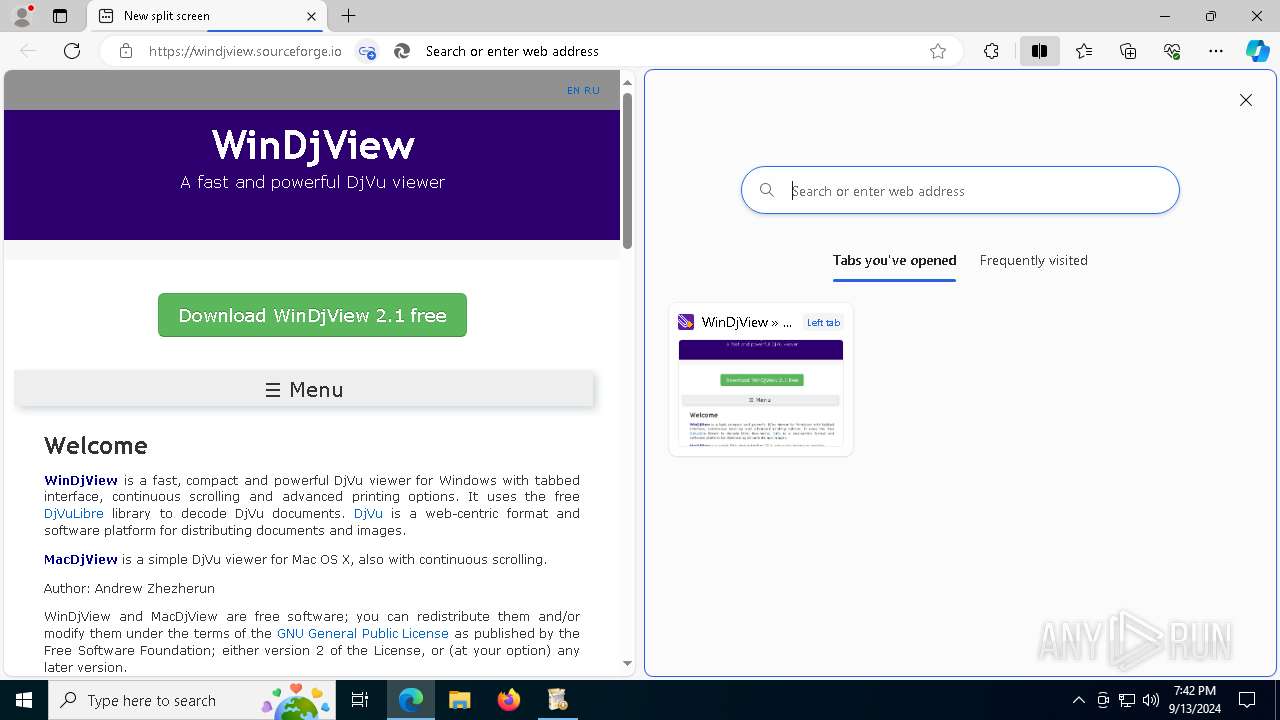
Task: Open the WinDjView link in welcome text
Action: click(x=81, y=480)
